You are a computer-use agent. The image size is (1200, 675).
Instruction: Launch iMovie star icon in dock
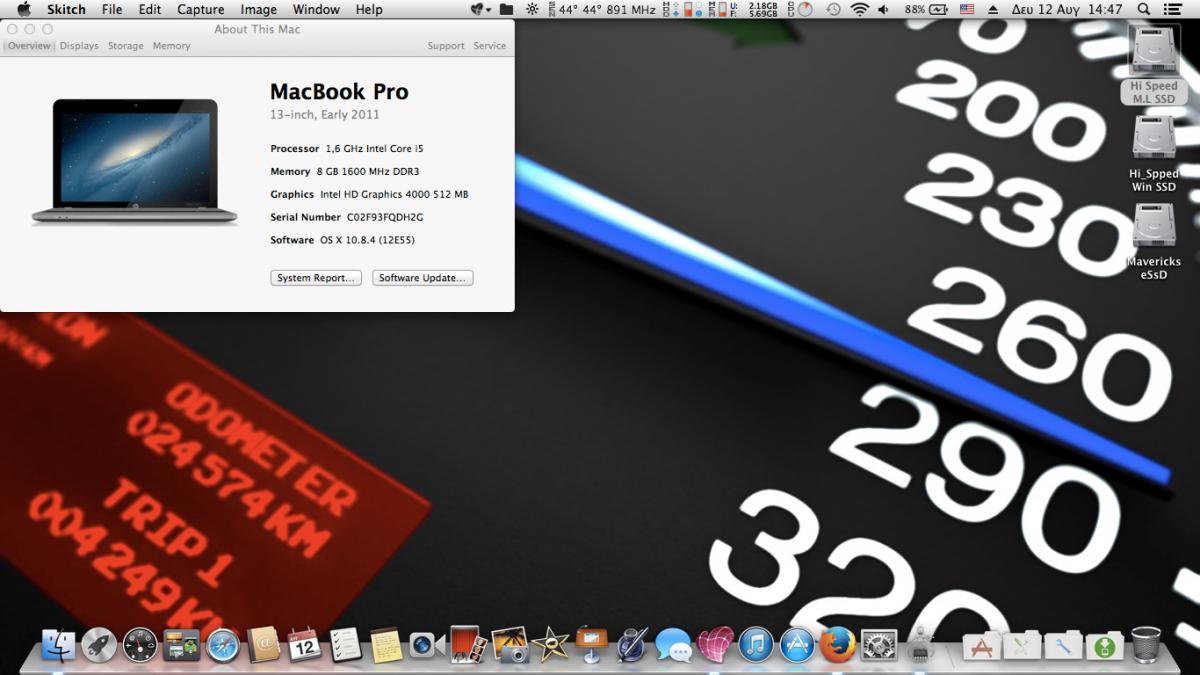click(551, 645)
